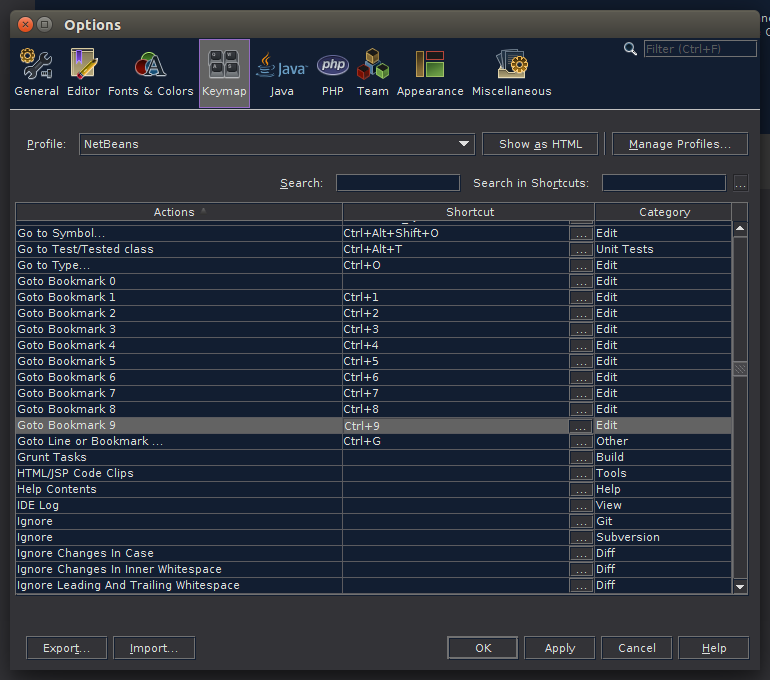The height and width of the screenshot is (680, 770).
Task: Click the Ctrl+9 shortcut cell
Action: 456,426
